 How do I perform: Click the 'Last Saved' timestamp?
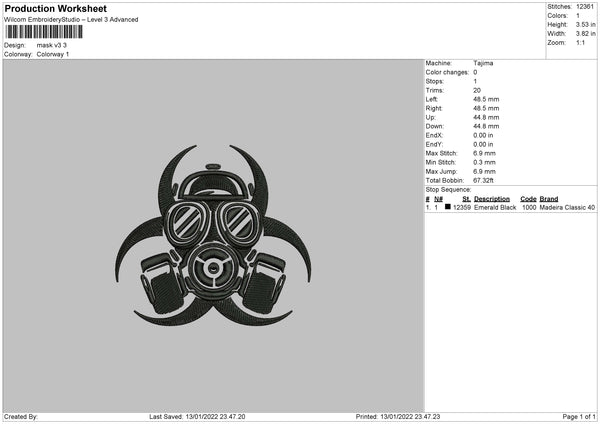point(197,416)
